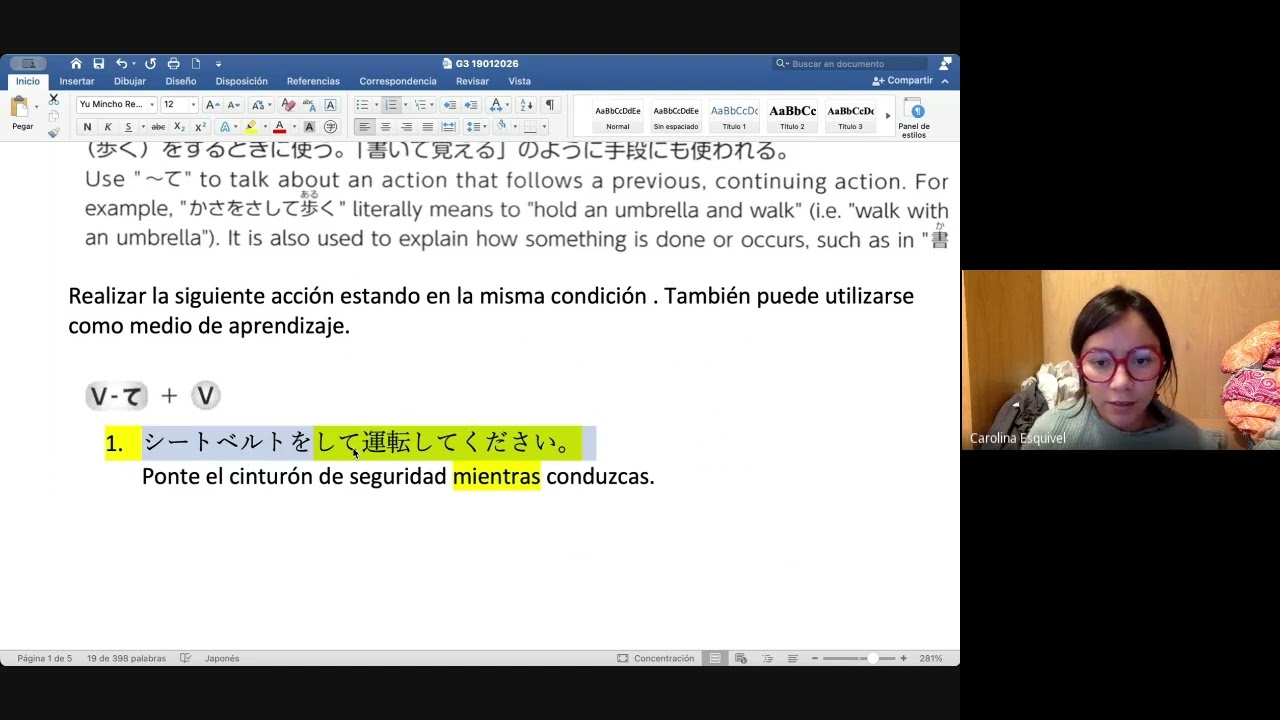
Task: Center the text
Action: click(x=385, y=127)
